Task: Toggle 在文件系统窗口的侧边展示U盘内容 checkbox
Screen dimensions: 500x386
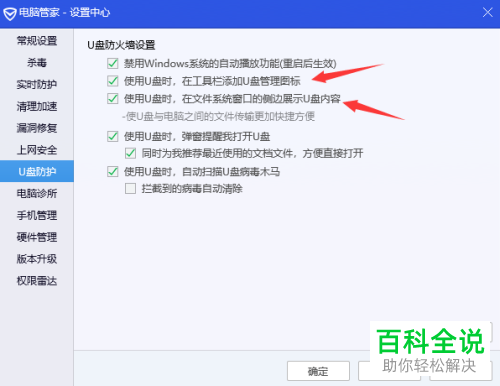Action: [x=113, y=99]
